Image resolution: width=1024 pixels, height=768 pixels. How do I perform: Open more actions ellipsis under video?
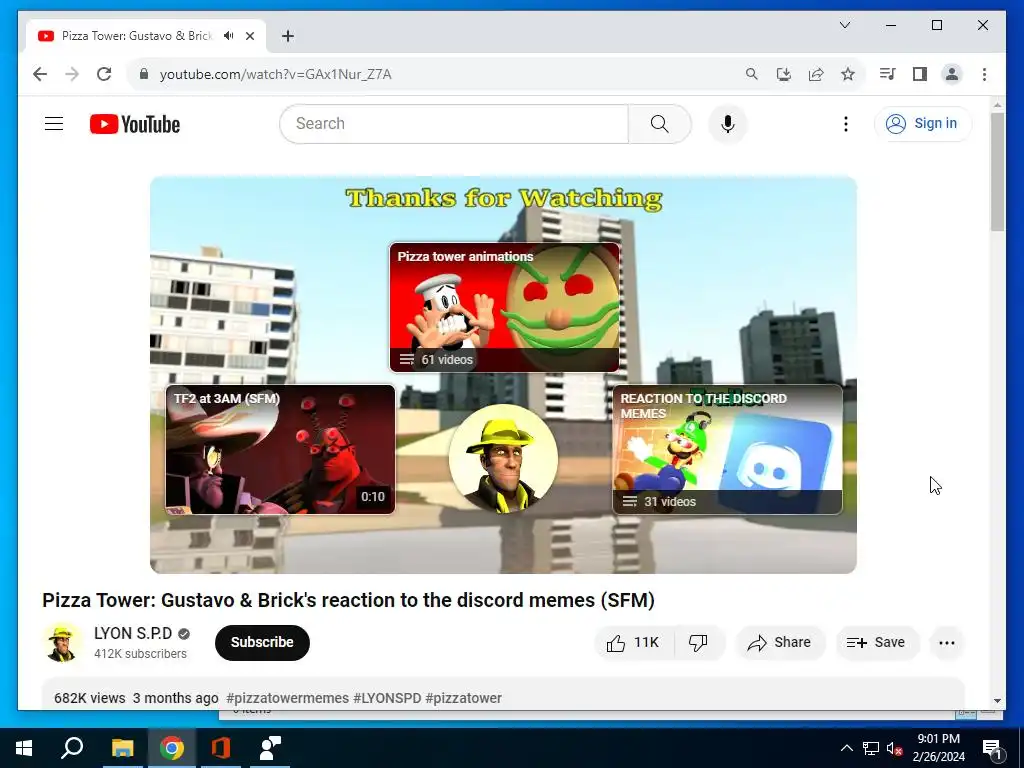[x=947, y=643]
